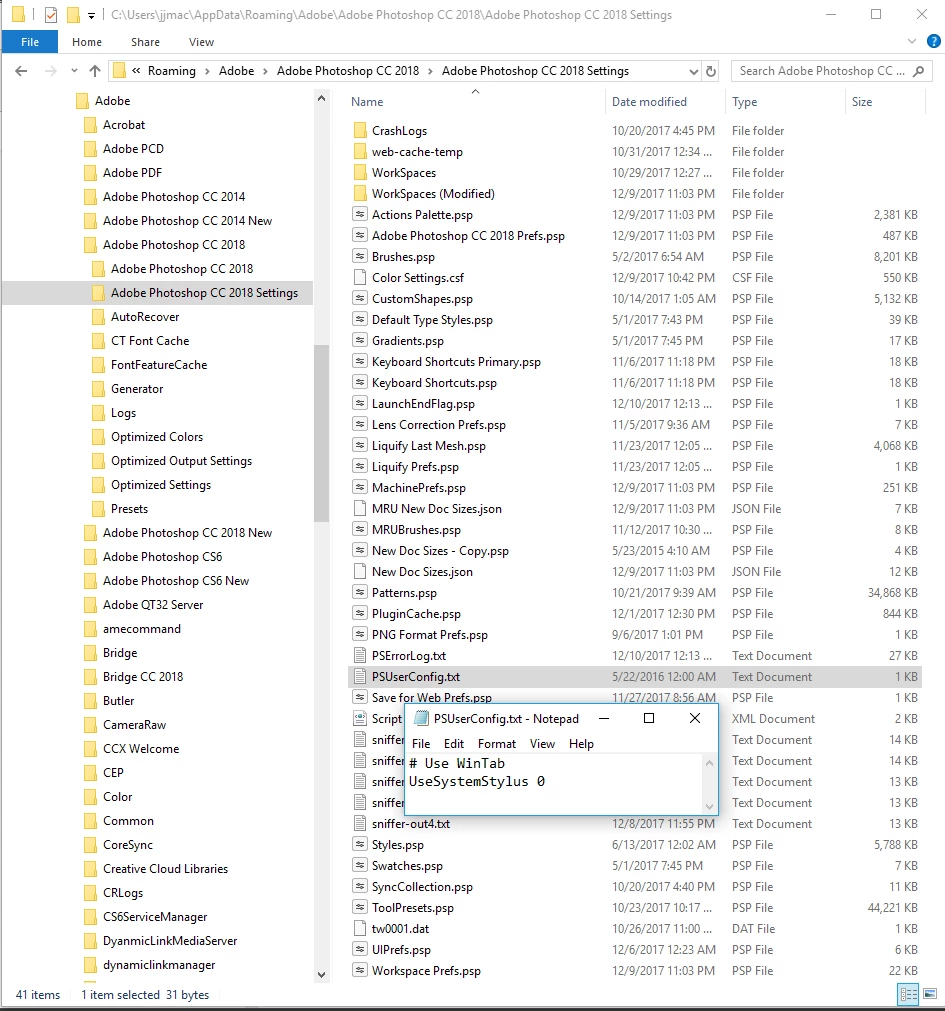Select Adobe Photoshop CS6 tree folder
Image resolution: width=945 pixels, height=1011 pixels.
[162, 556]
